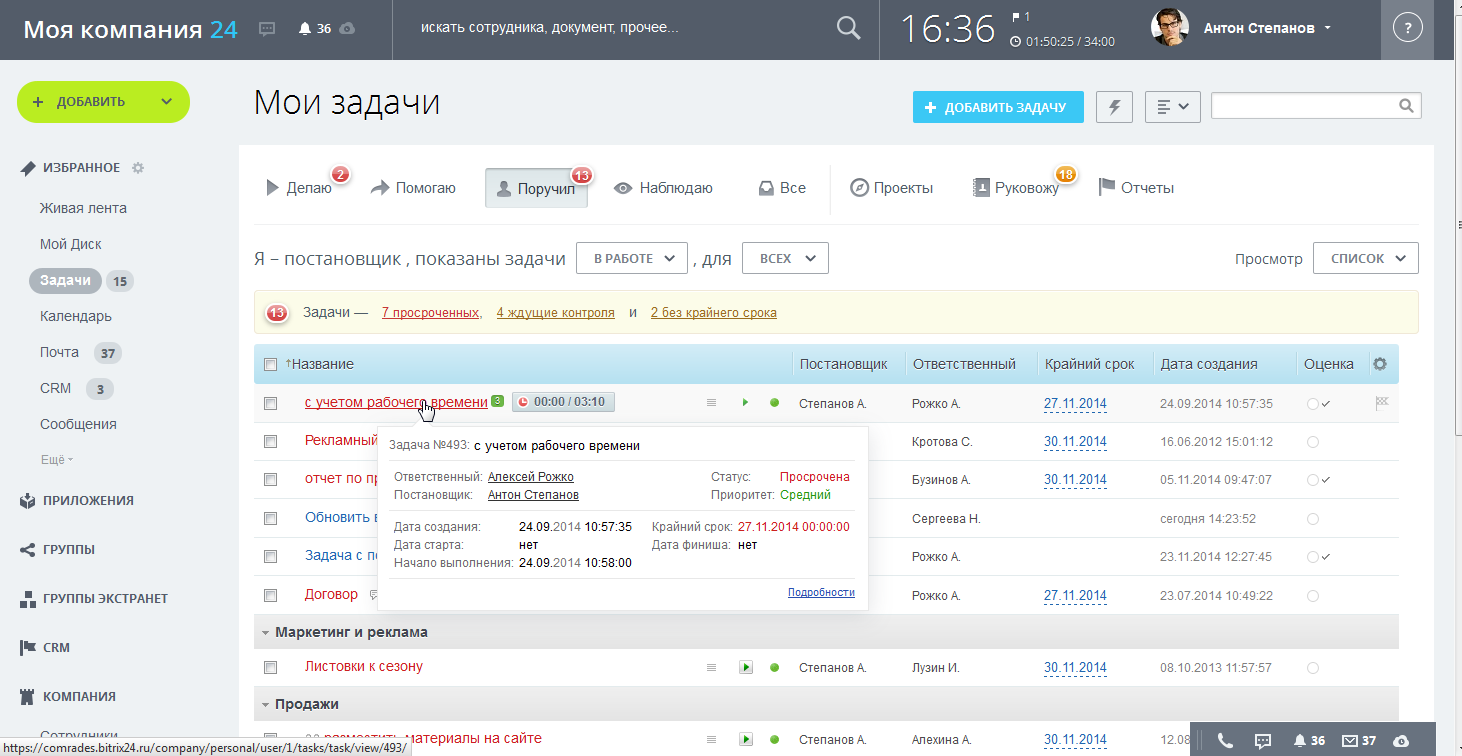Click the search magnifier in top bar
The image size is (1462, 756).
pos(848,29)
